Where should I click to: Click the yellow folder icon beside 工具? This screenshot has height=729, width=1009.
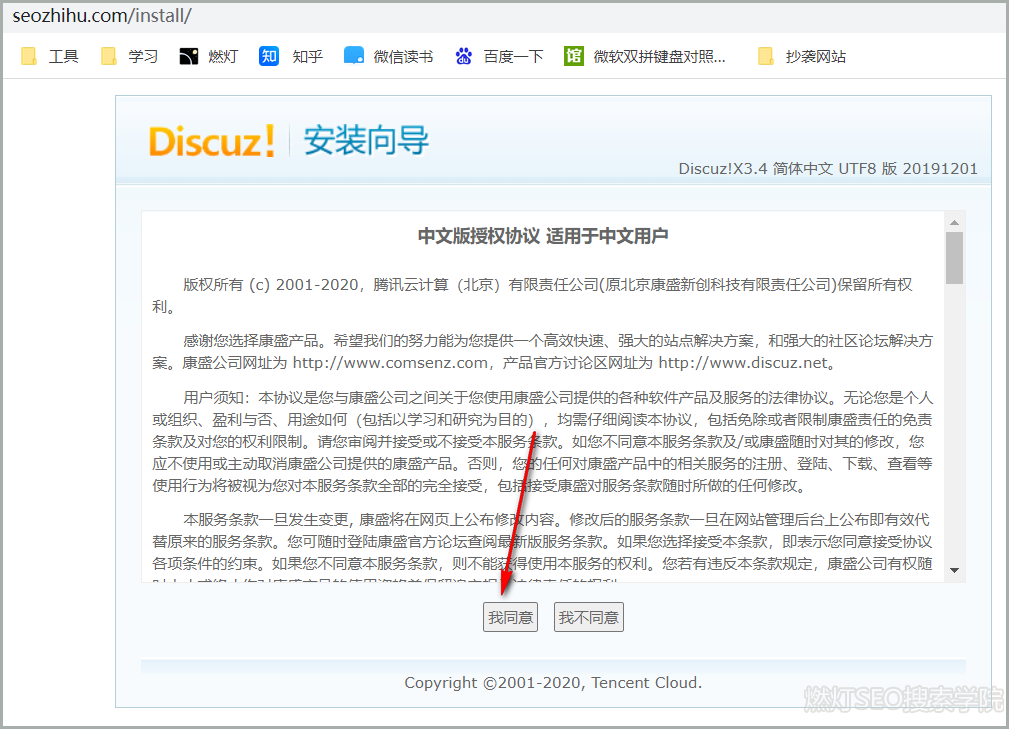(29, 57)
